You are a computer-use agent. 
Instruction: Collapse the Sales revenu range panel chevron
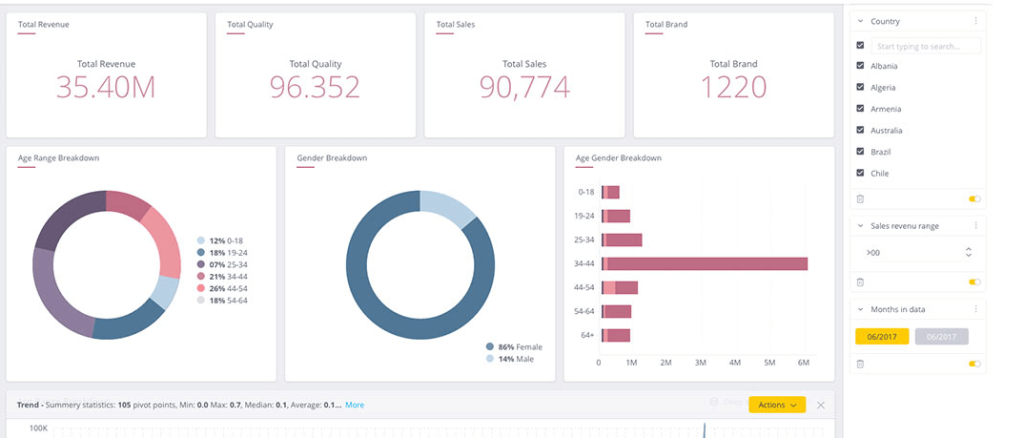860,226
